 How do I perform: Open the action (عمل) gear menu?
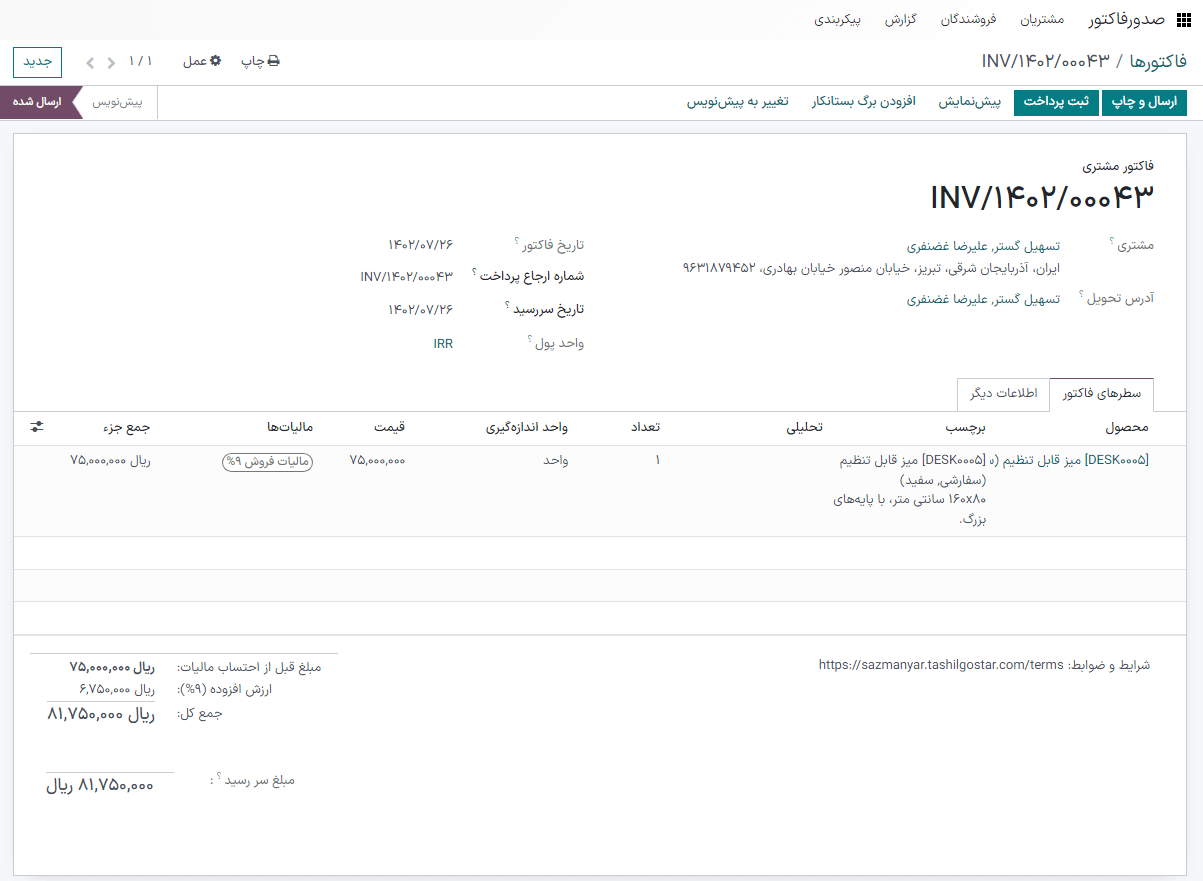[215, 62]
